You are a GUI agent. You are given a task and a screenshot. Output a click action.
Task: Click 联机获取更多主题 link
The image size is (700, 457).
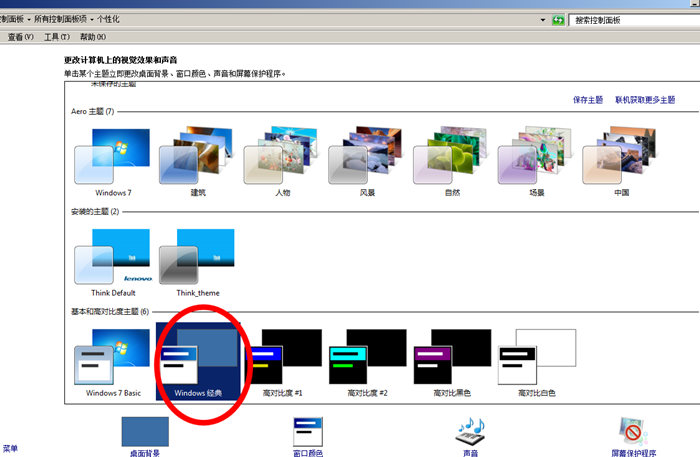tap(645, 100)
